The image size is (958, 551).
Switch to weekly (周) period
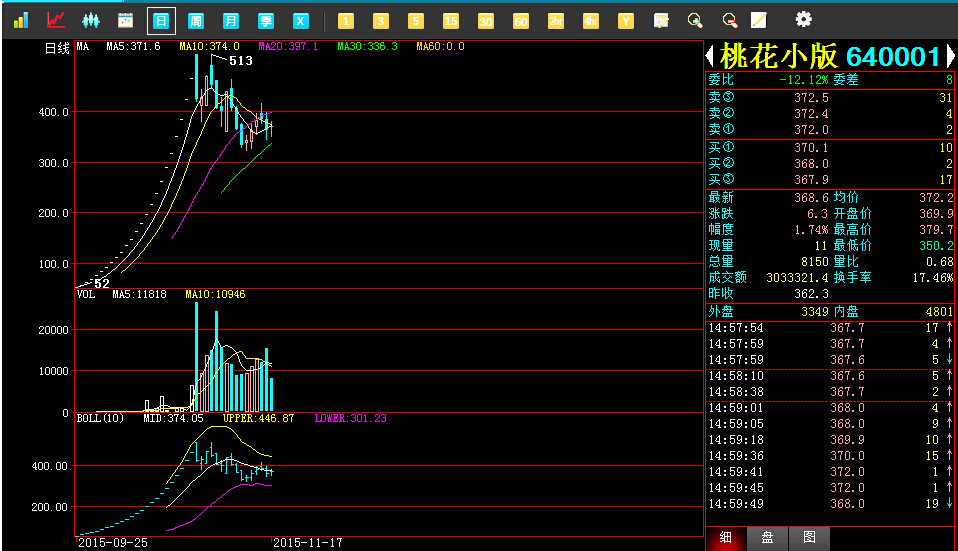[x=196, y=20]
